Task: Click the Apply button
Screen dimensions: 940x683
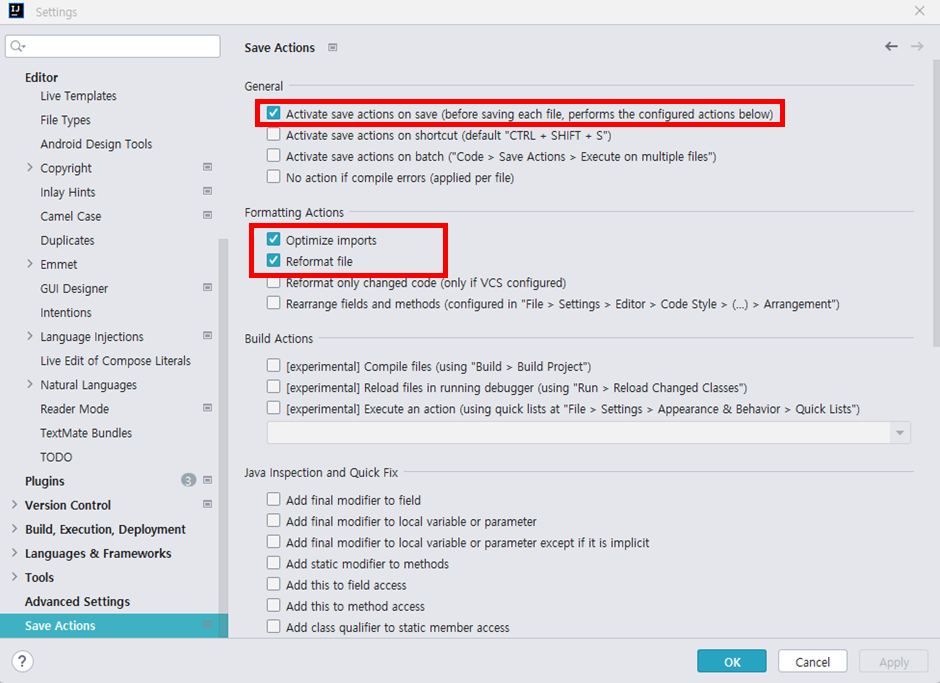Action: click(893, 661)
